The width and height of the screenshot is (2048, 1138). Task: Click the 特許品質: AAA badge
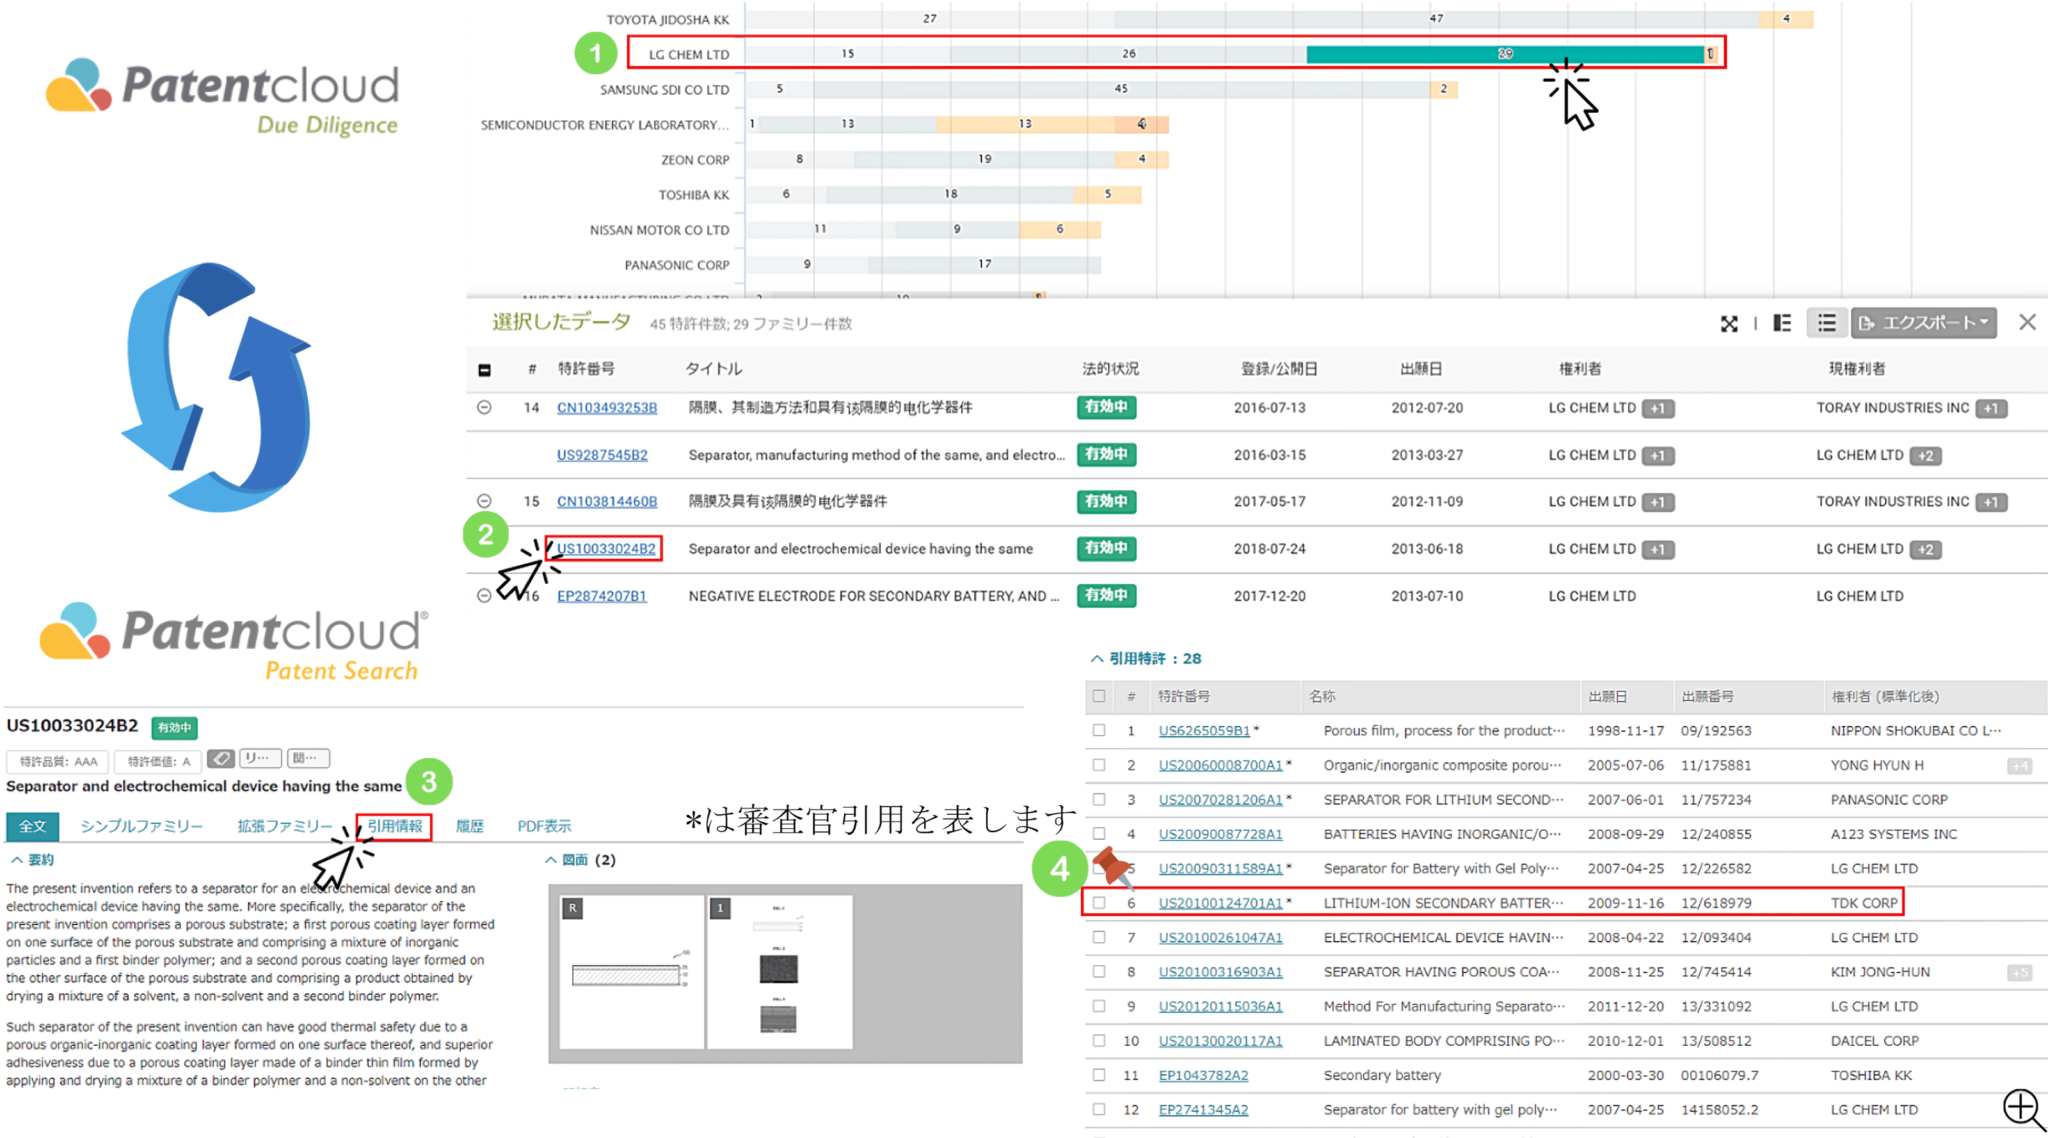[59, 761]
